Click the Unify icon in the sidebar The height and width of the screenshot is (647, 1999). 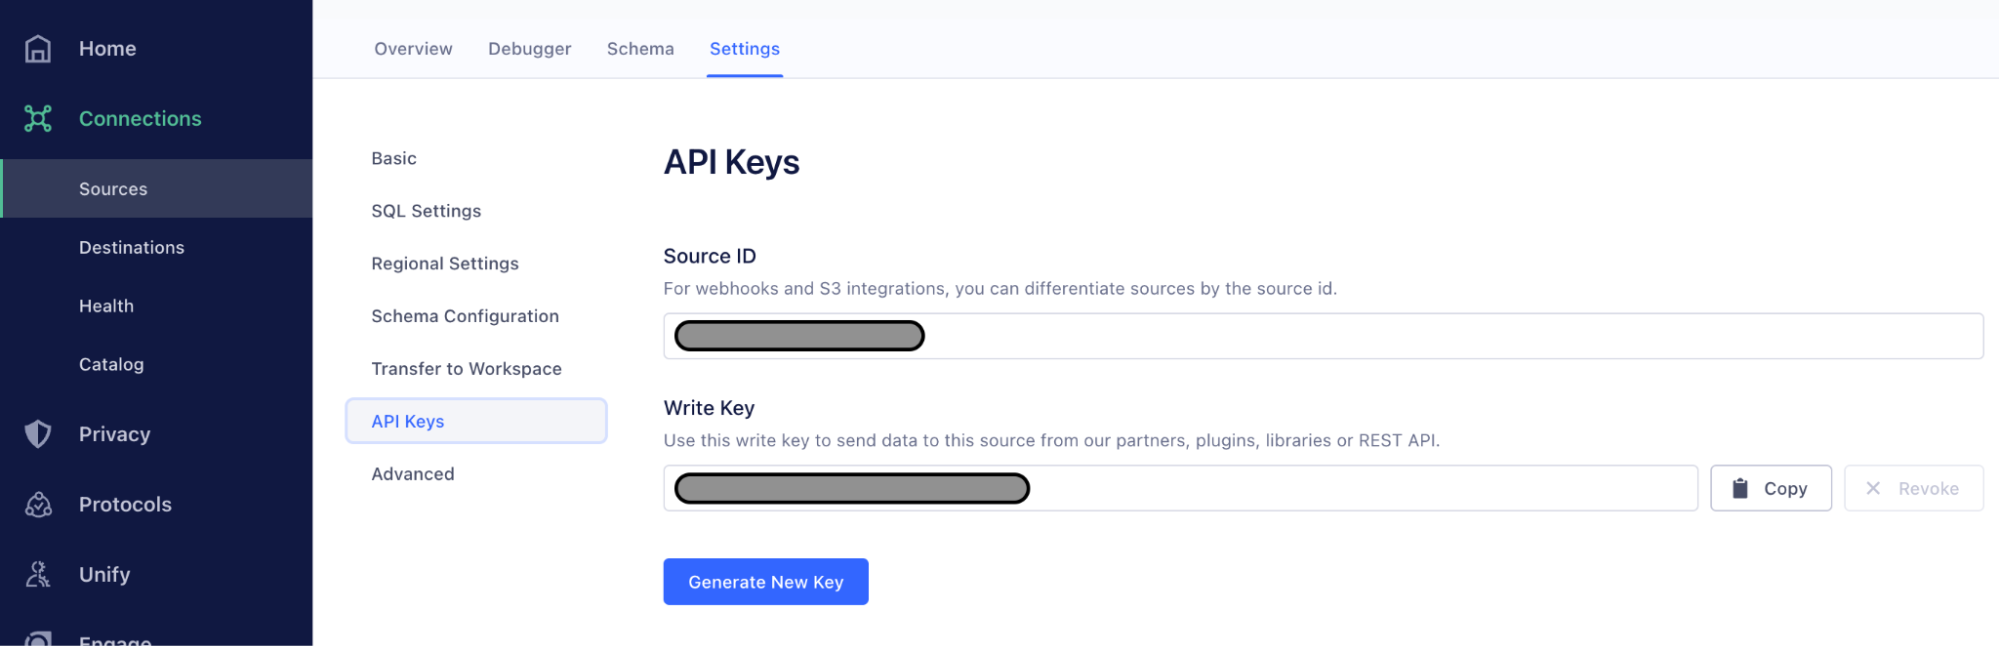[x=37, y=574]
